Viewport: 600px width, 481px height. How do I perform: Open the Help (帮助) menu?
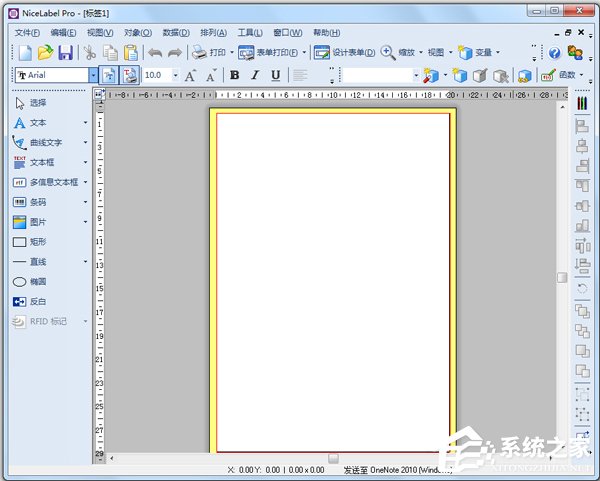tap(326, 33)
